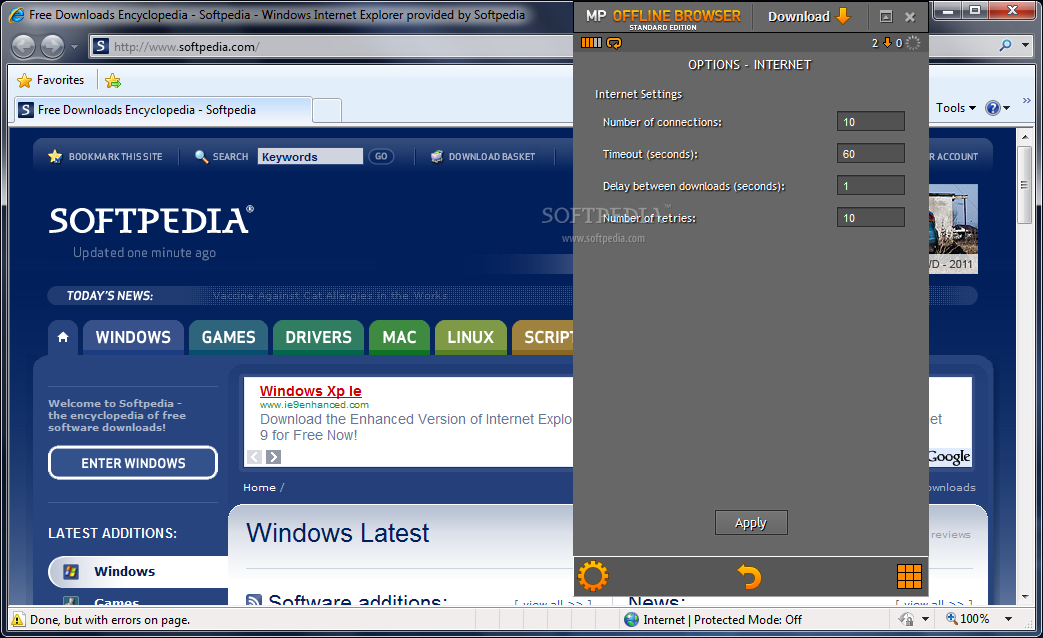Click the Softpedia RSS feed icon
Screen dimensions: 1043x638
coord(253,601)
